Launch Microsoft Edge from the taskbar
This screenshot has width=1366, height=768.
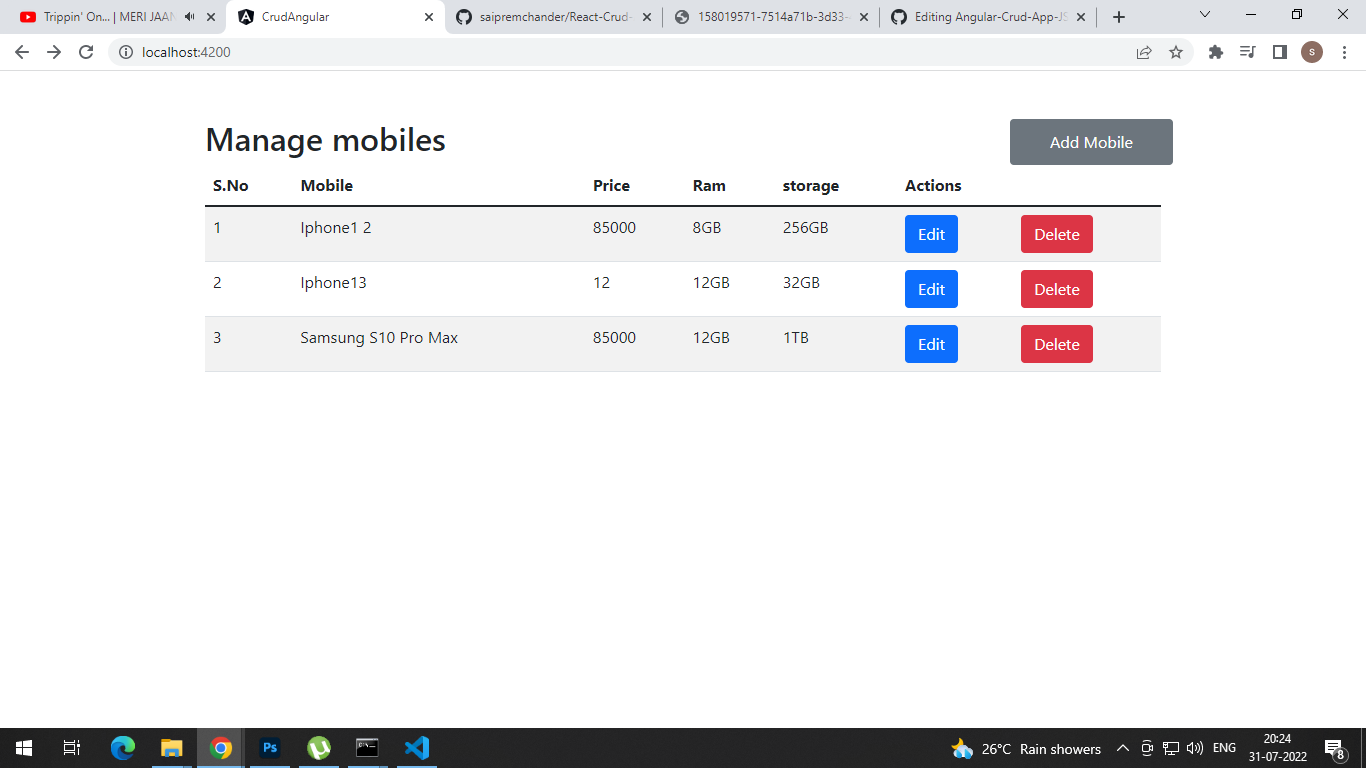pos(123,748)
